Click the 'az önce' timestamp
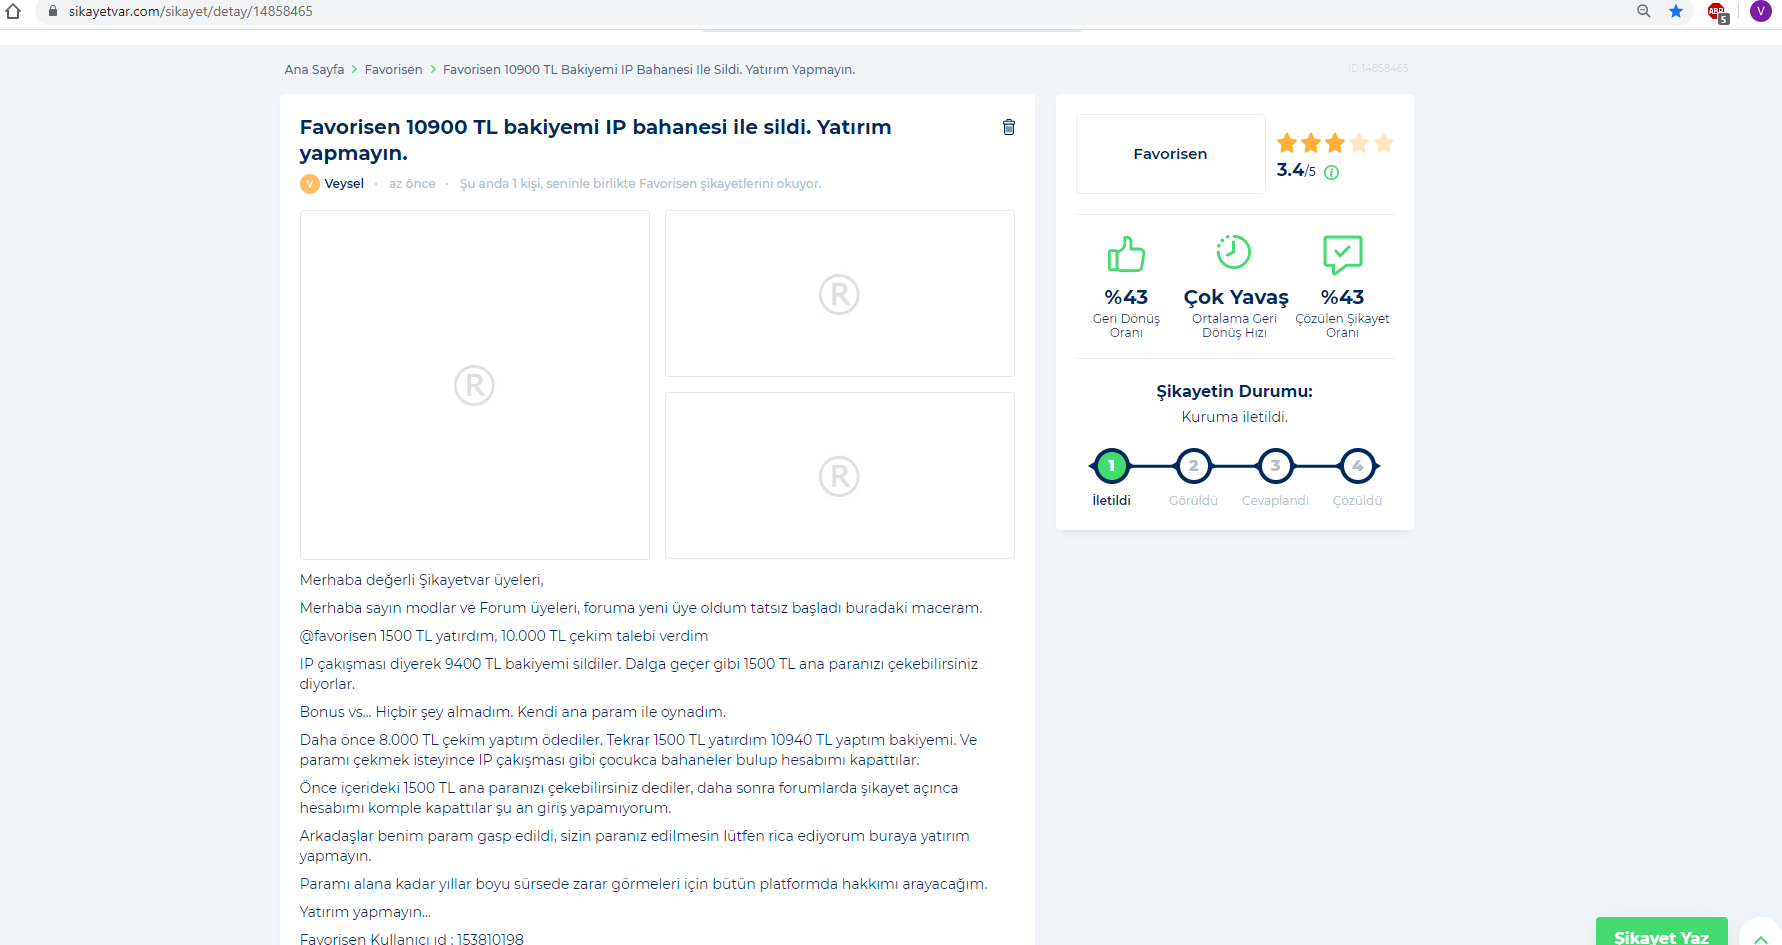Image resolution: width=1782 pixels, height=945 pixels. click(x=412, y=184)
